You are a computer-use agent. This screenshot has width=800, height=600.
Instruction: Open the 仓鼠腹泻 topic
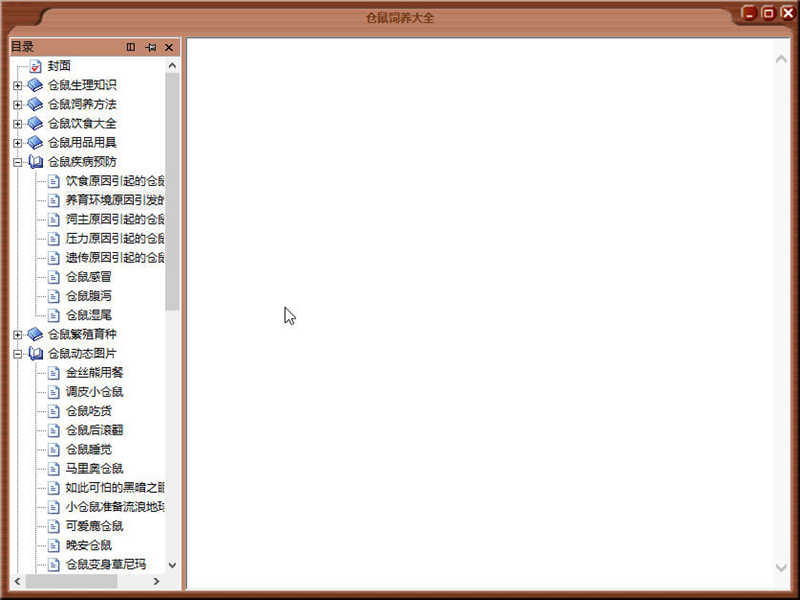[88, 296]
